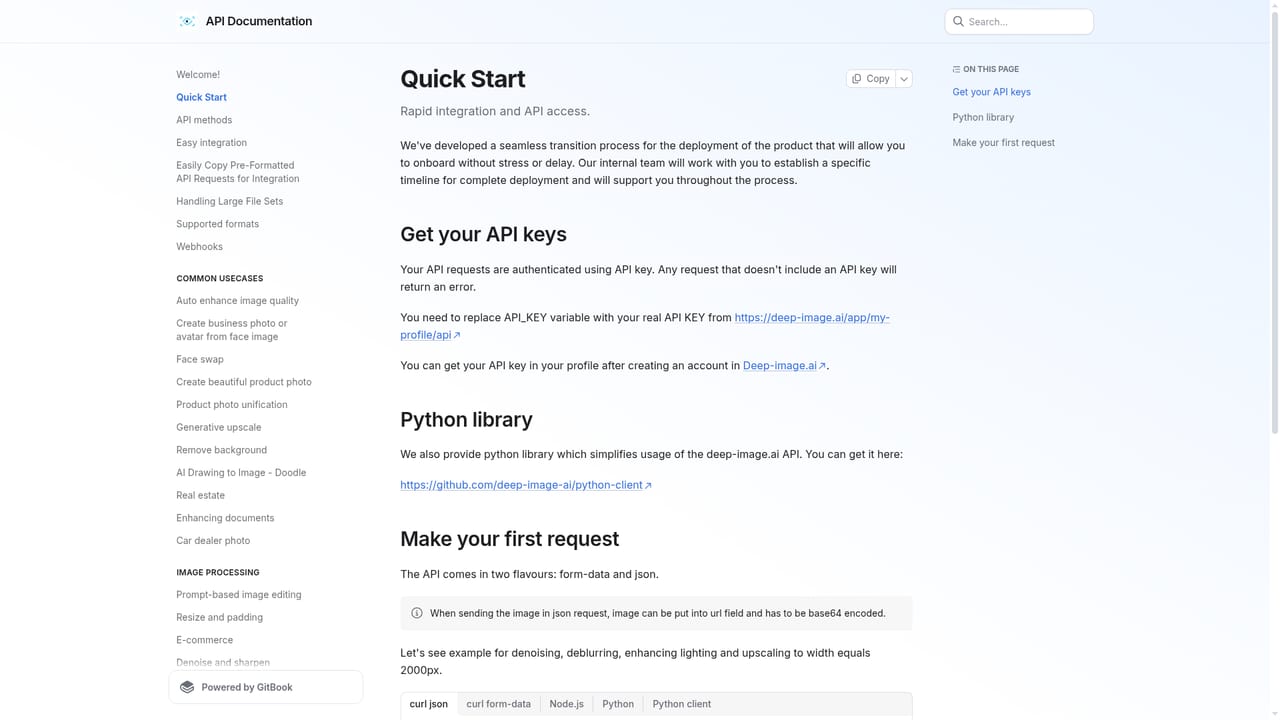Select Quick Start in the sidebar
The image size is (1280, 720).
tap(201, 97)
